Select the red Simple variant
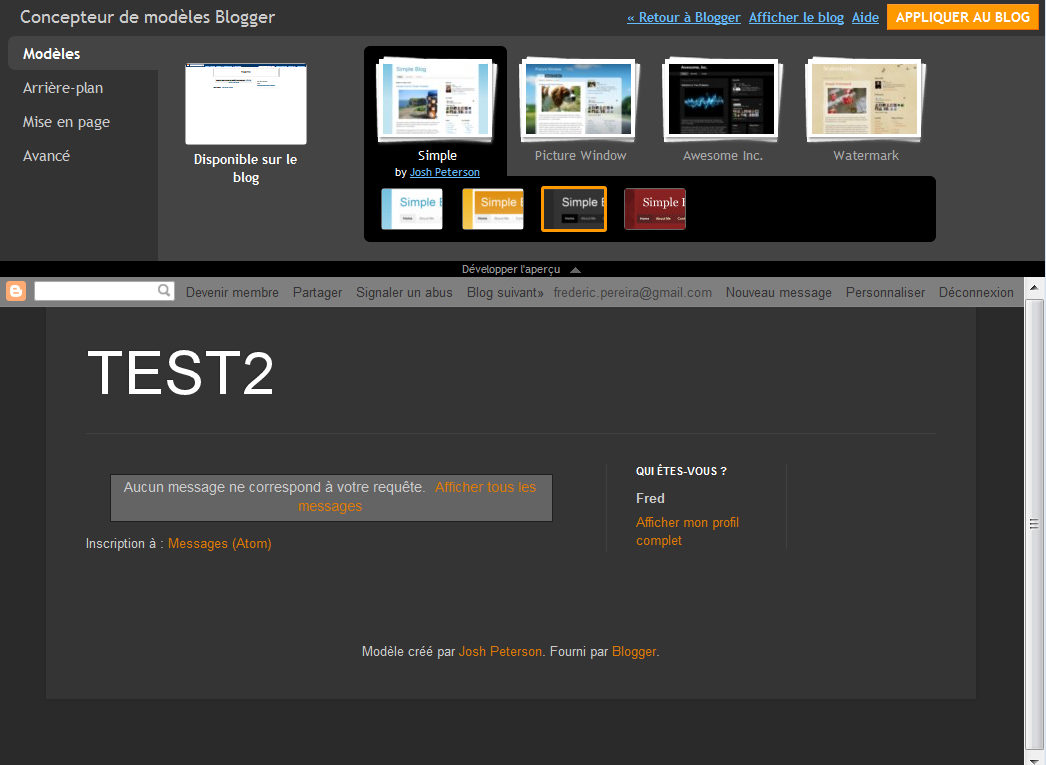Screen dimensions: 1046x765 655,209
